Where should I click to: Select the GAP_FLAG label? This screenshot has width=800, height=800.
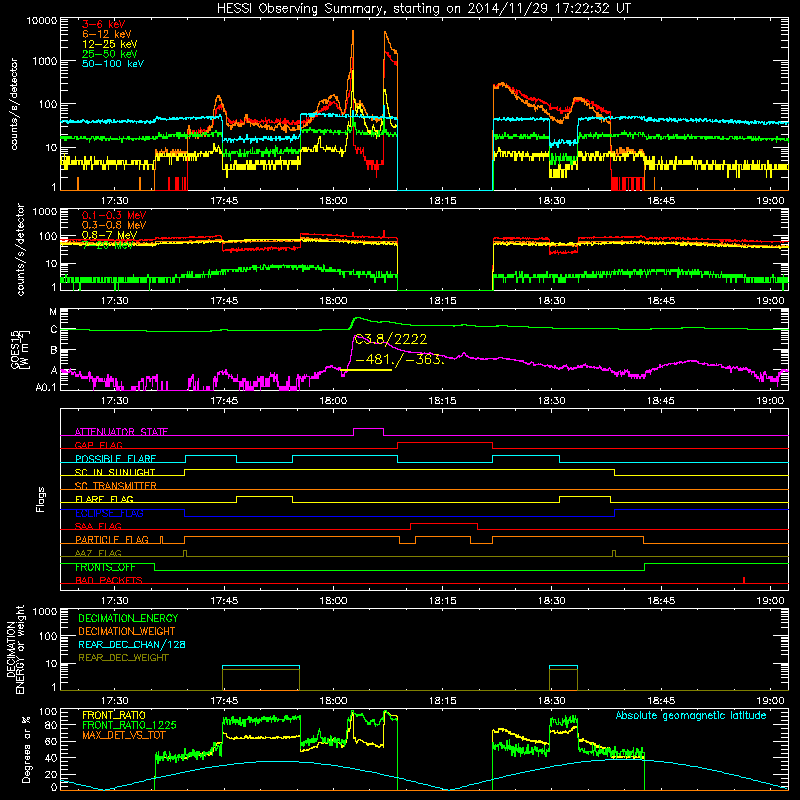pyautogui.click(x=98, y=445)
